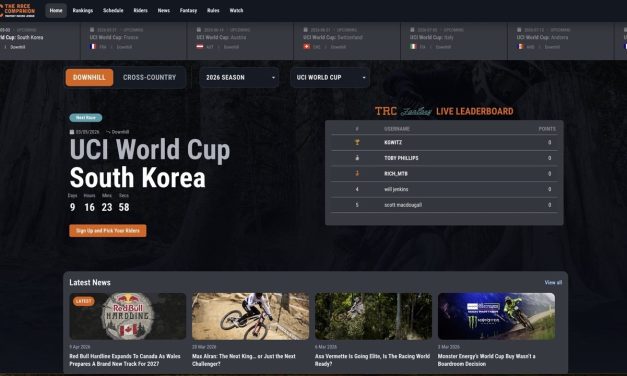This screenshot has width=627, height=376.
Task: Click calendar icon on Switzerland race card
Action: pos(306,30)
